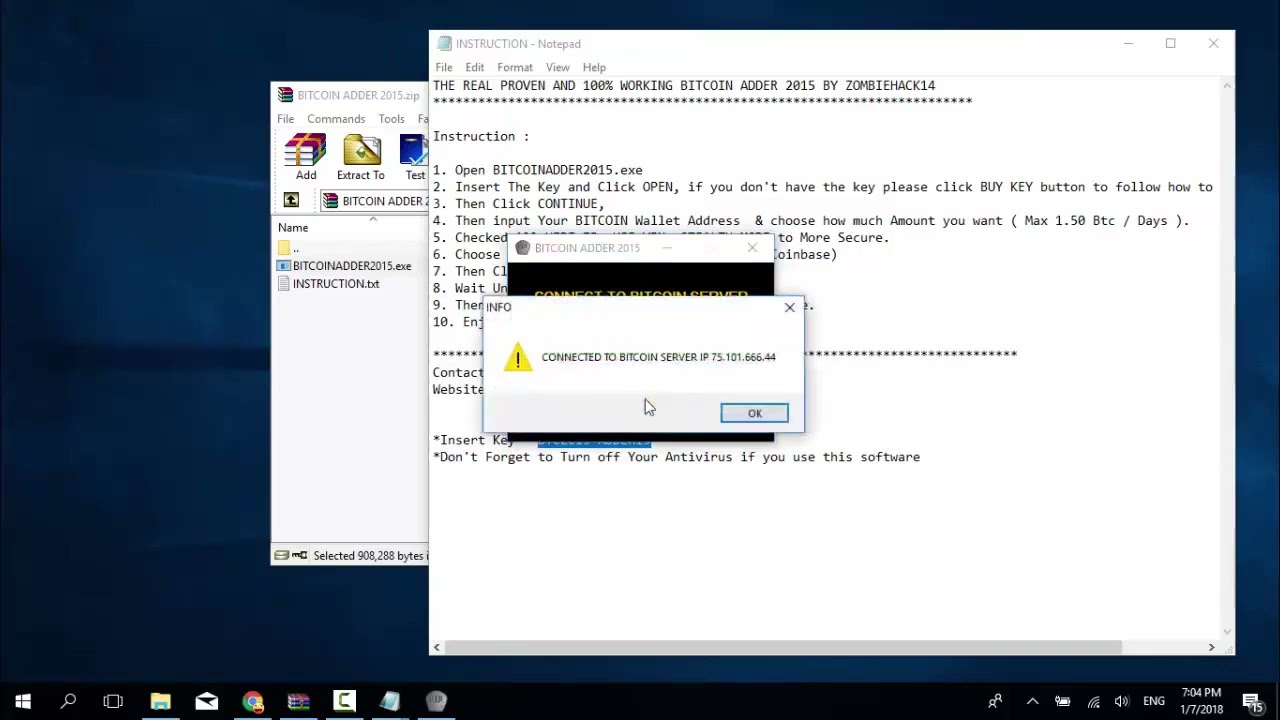Click the warning triangle icon in INFO dialog
Screen dimensions: 1280x720
pos(518,357)
